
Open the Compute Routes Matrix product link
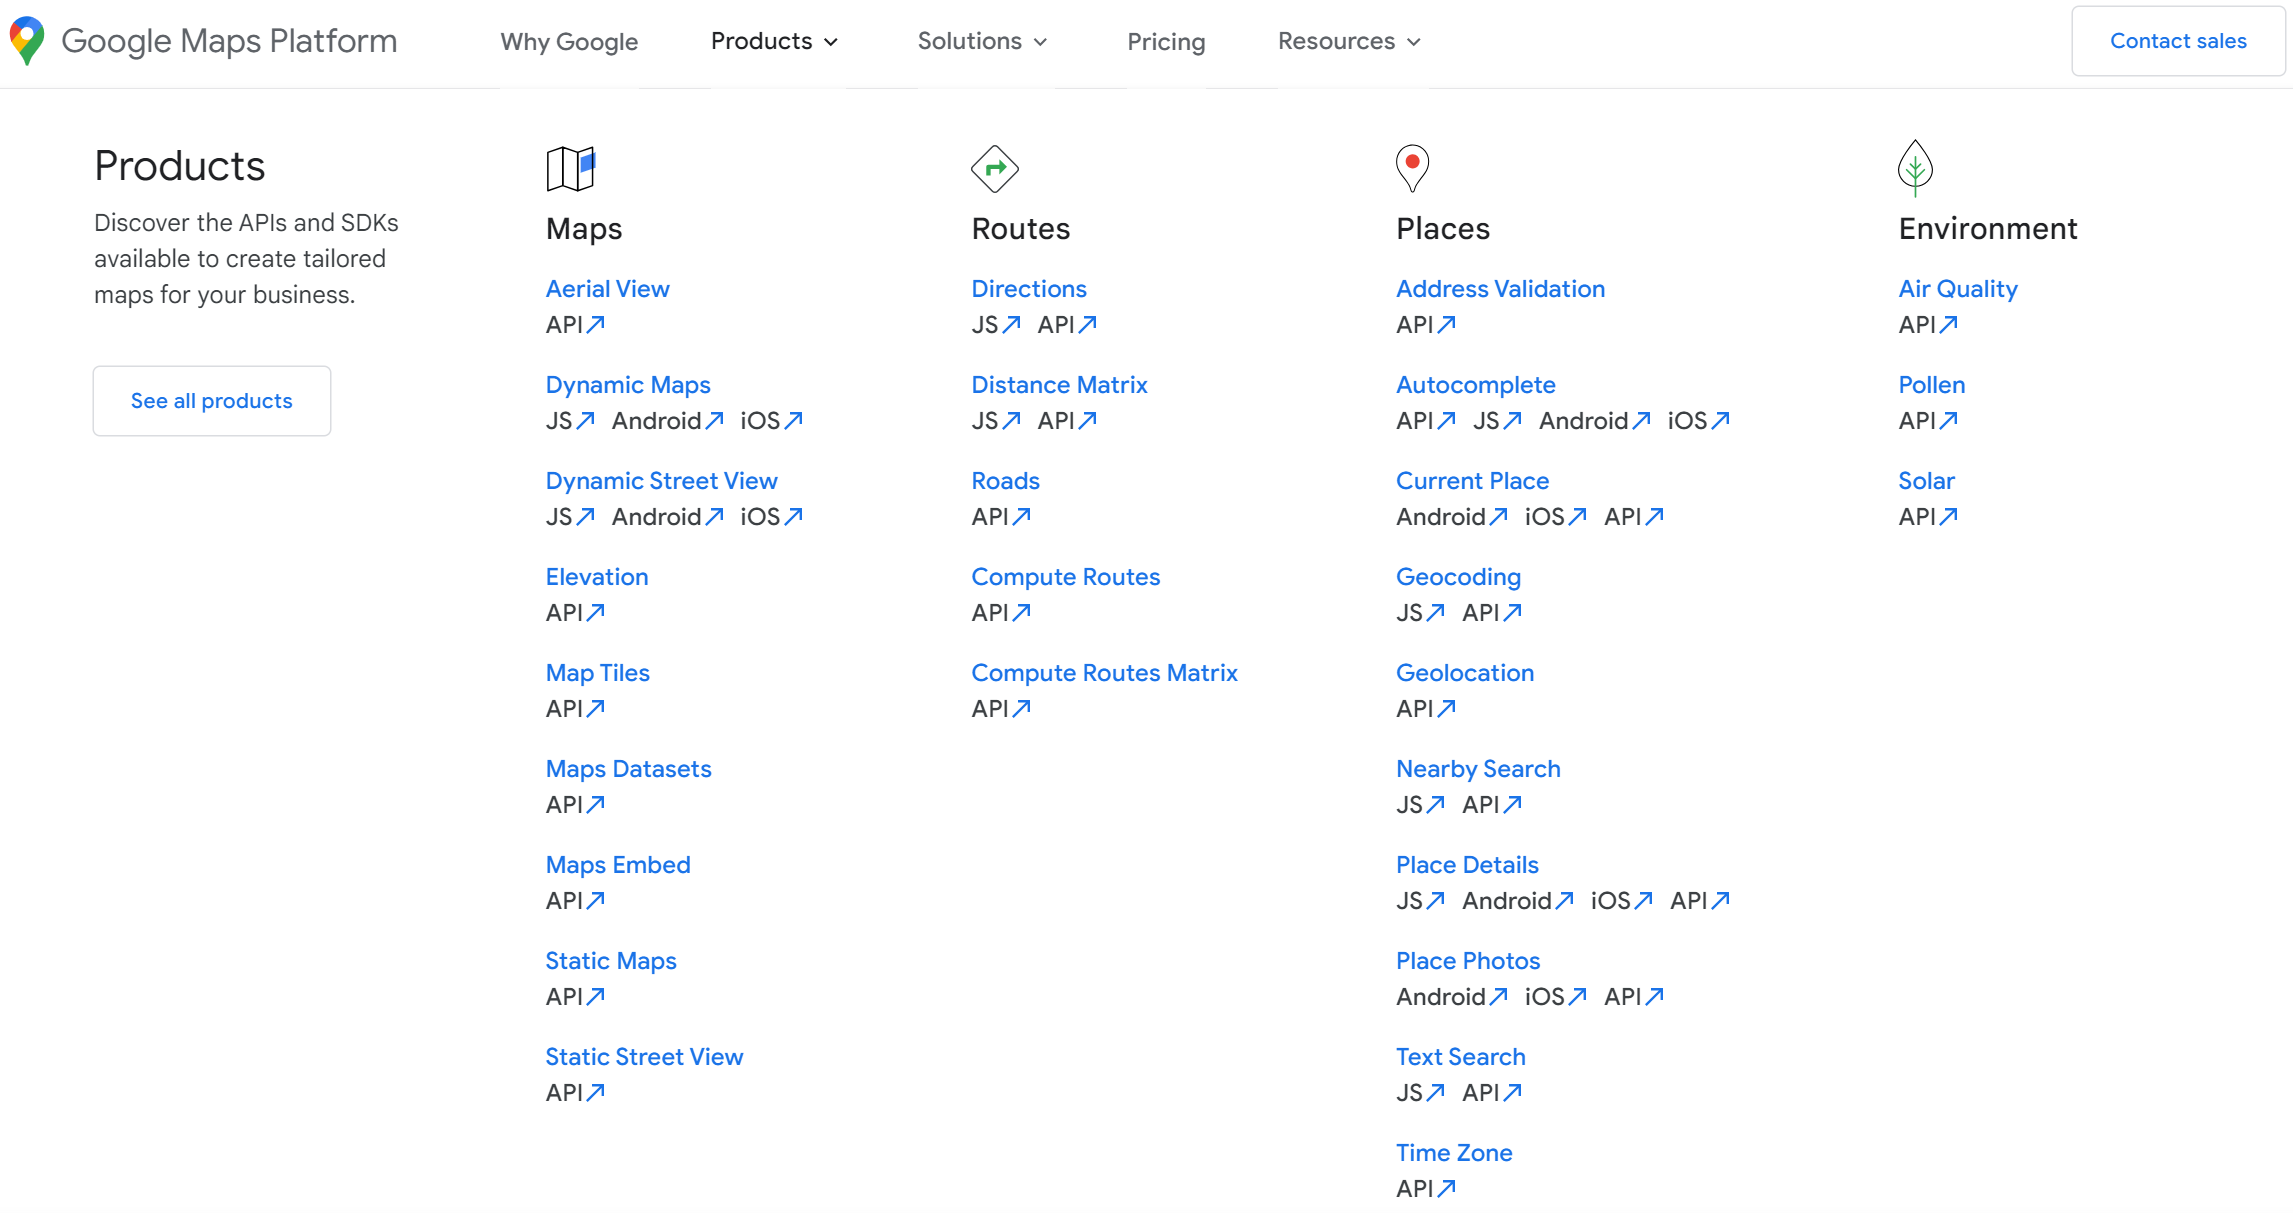tap(1105, 673)
